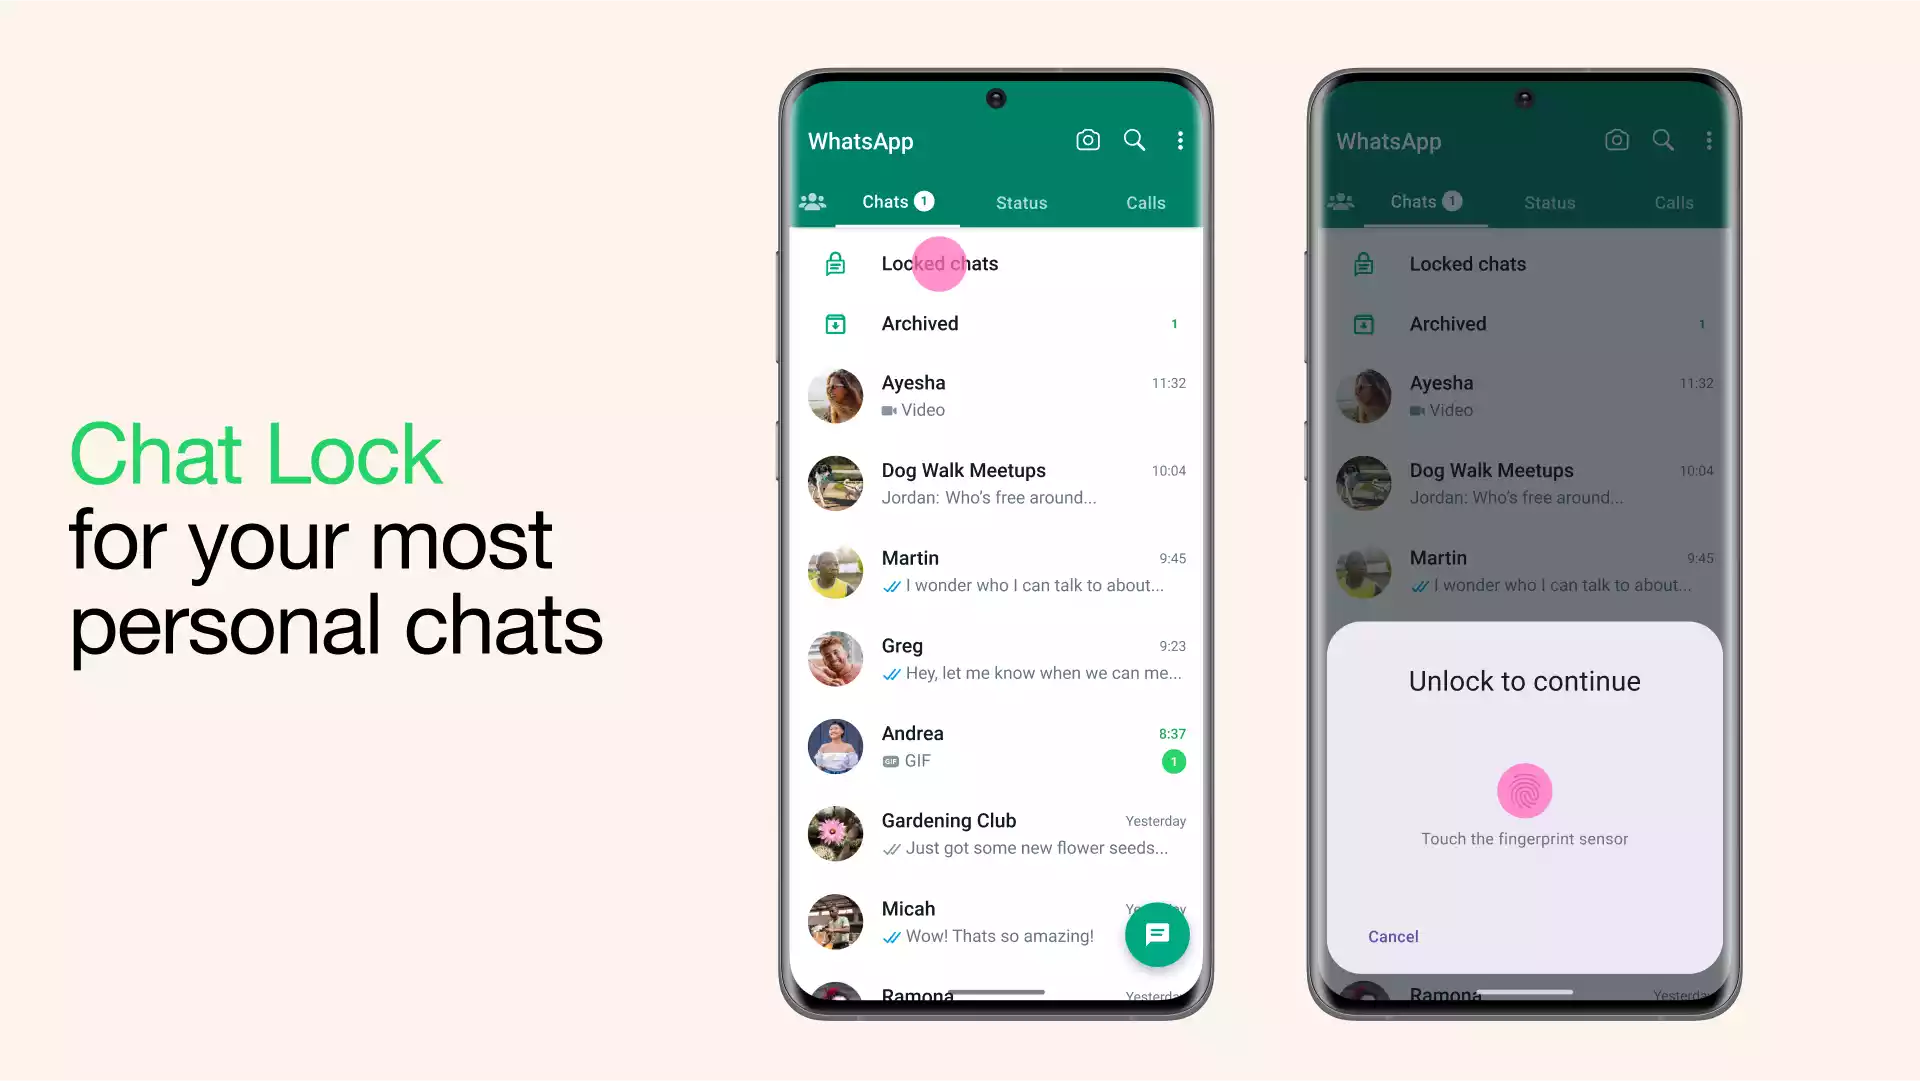Tap the fingerprint sensor icon
The width and height of the screenshot is (1920, 1081).
[x=1524, y=790]
